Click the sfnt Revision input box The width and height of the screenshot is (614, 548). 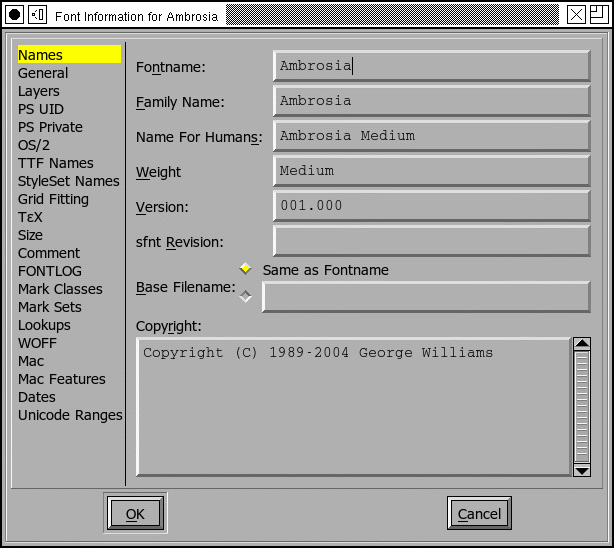(431, 241)
